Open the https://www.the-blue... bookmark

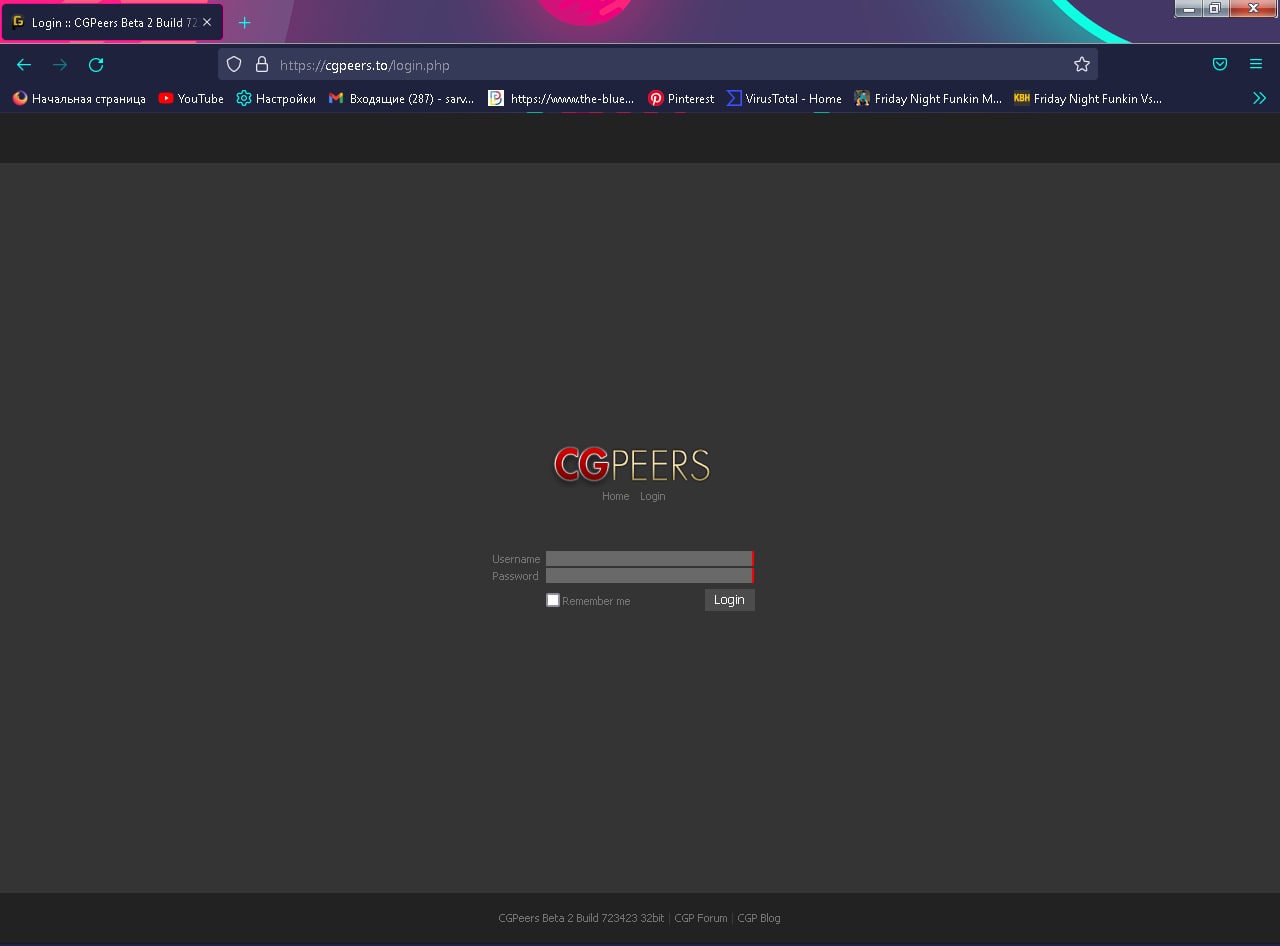point(561,98)
